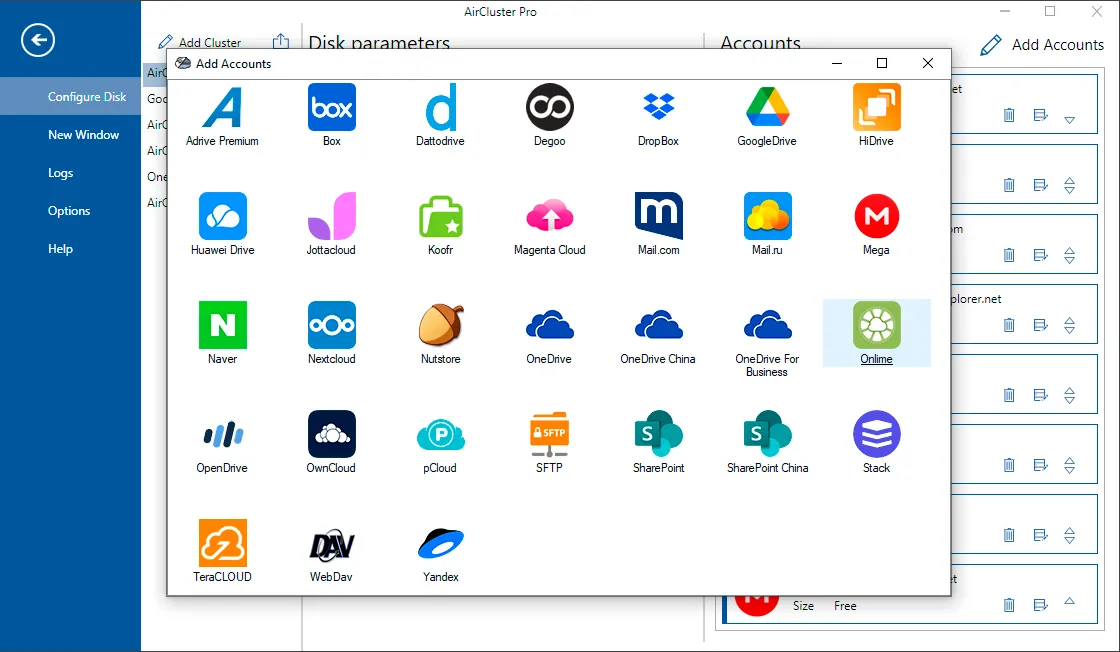Delete the last Mega account via trash

1009,605
